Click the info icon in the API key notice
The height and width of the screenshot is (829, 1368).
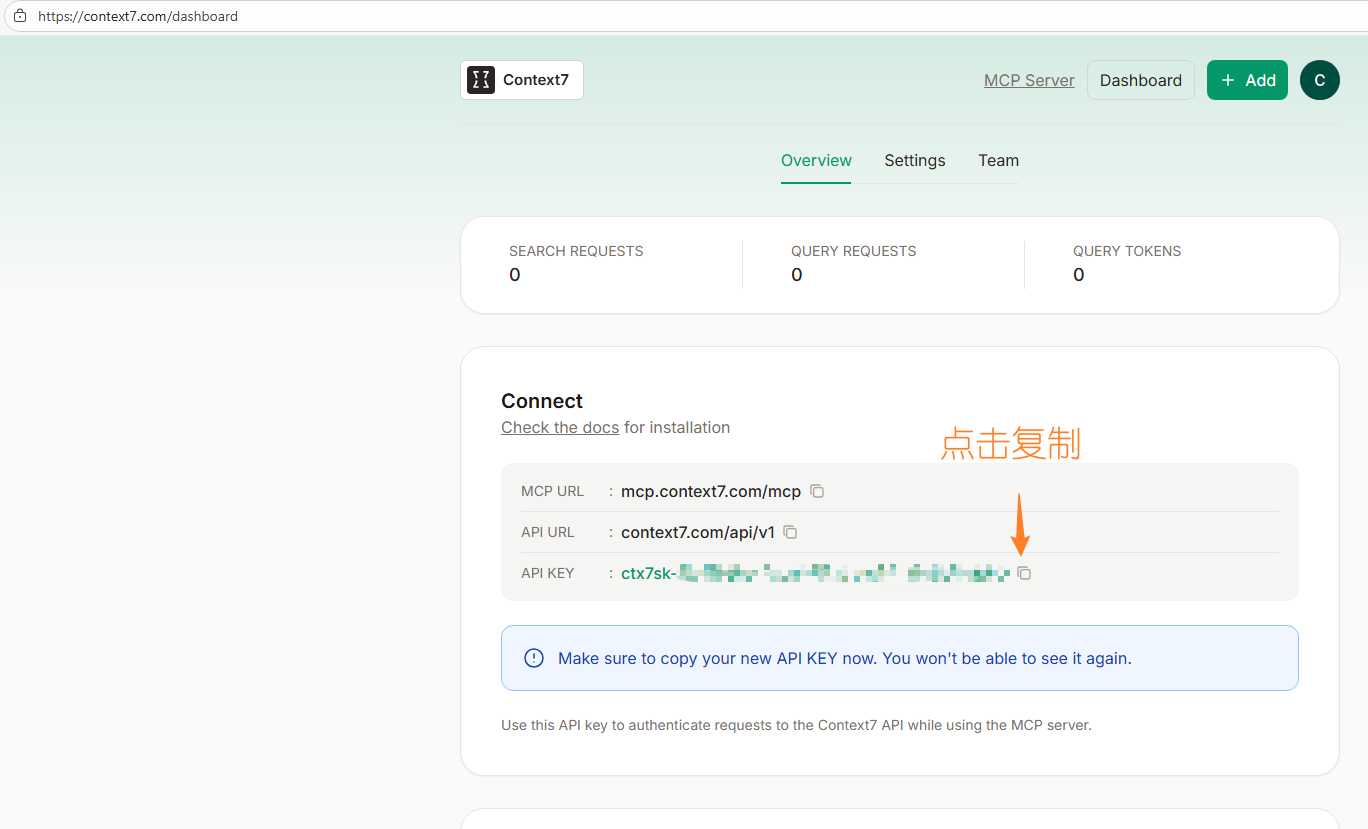coord(534,658)
